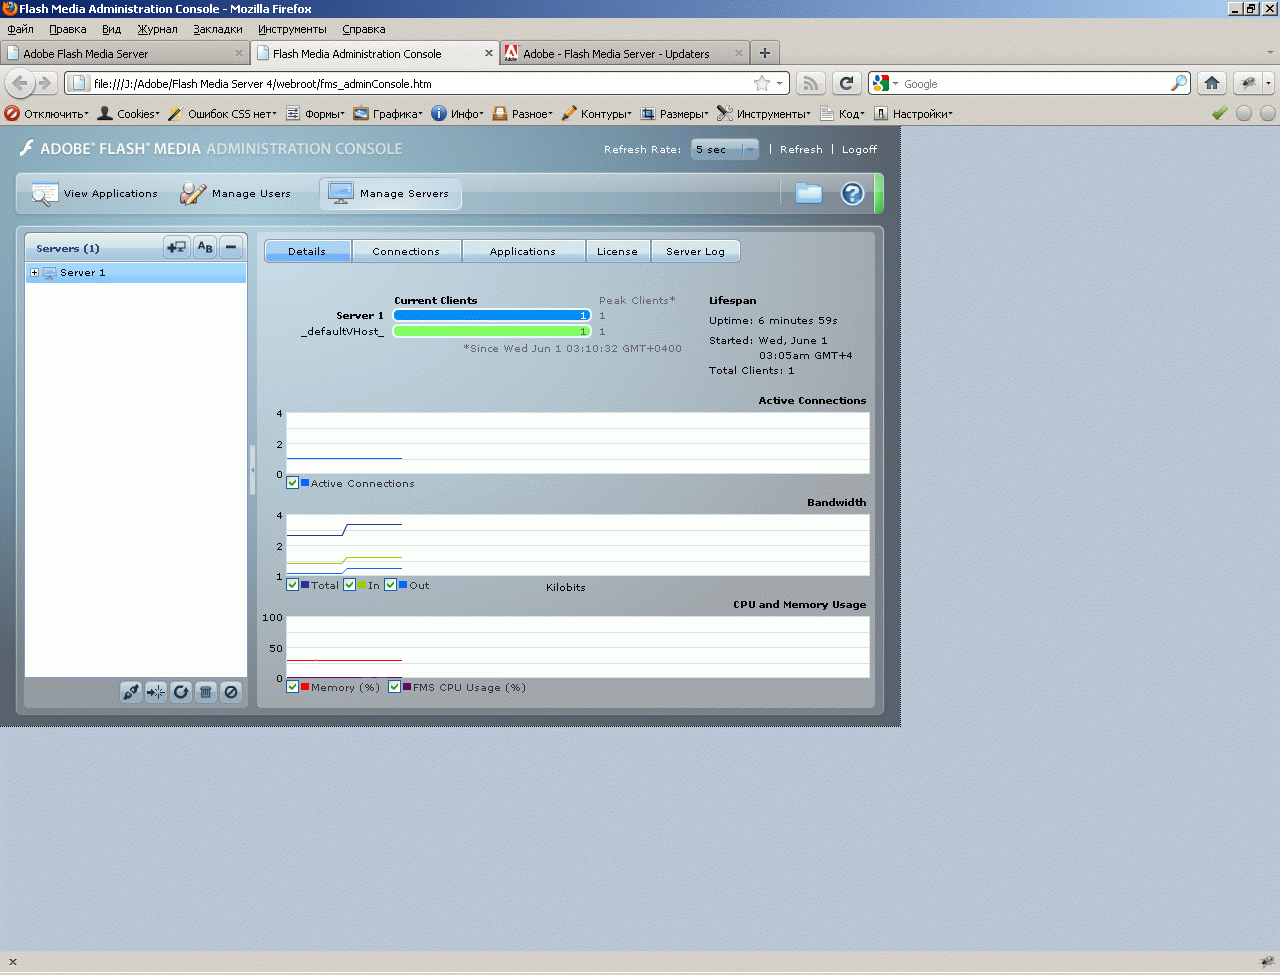This screenshot has width=1280, height=975.
Task: Open the Графика toolbar dropdown
Action: 388,113
